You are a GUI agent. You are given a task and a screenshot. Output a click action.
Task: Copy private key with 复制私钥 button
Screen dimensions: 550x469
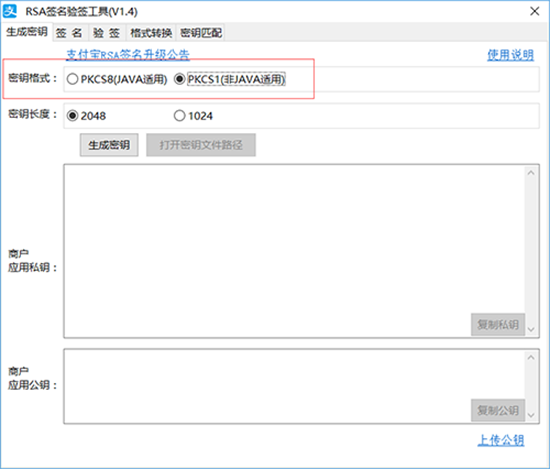[x=498, y=324]
